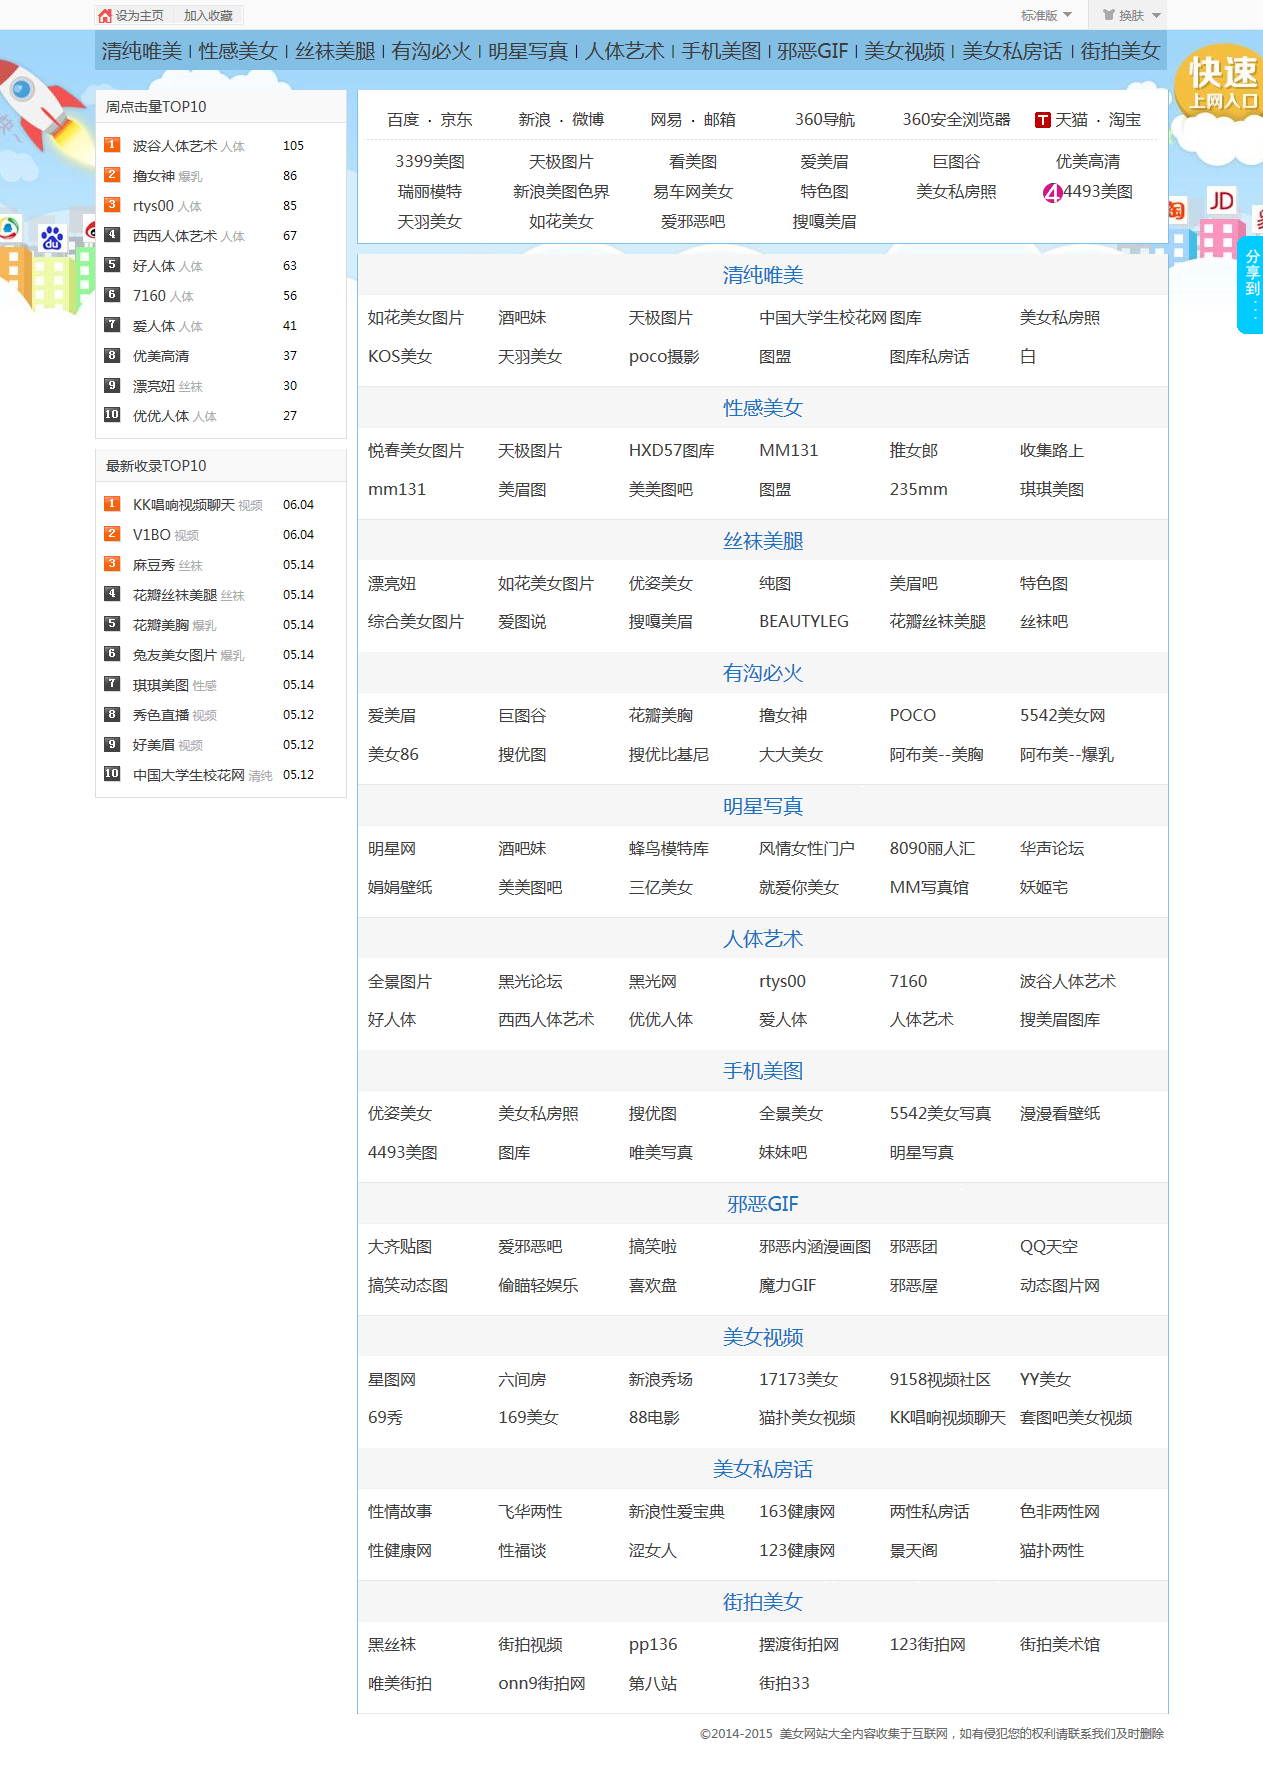
Task: Select 手机美图 in the top navigation bar
Action: (x=722, y=51)
